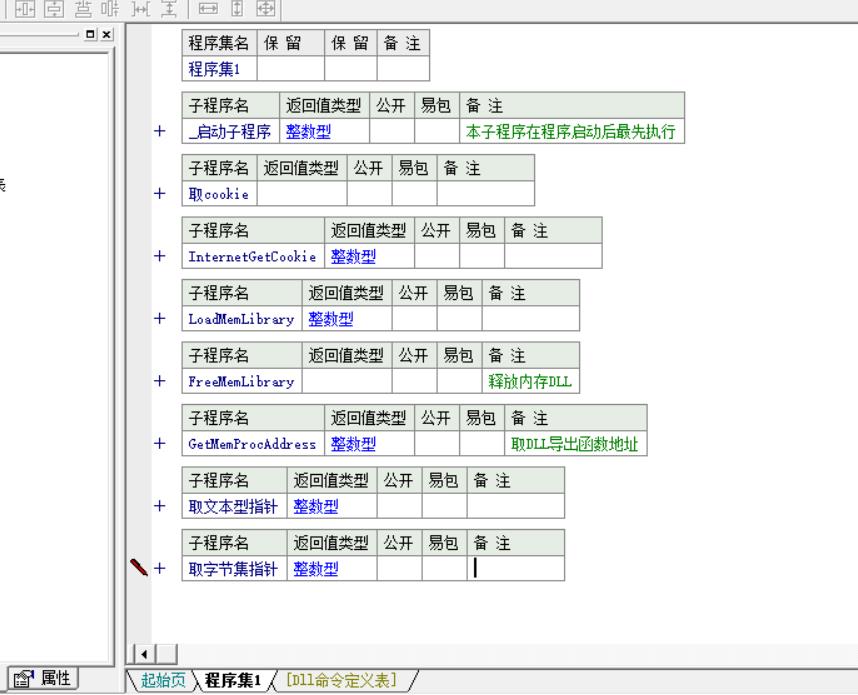
Task: Expand the InternetGetCookie subroutine
Action: (160, 256)
